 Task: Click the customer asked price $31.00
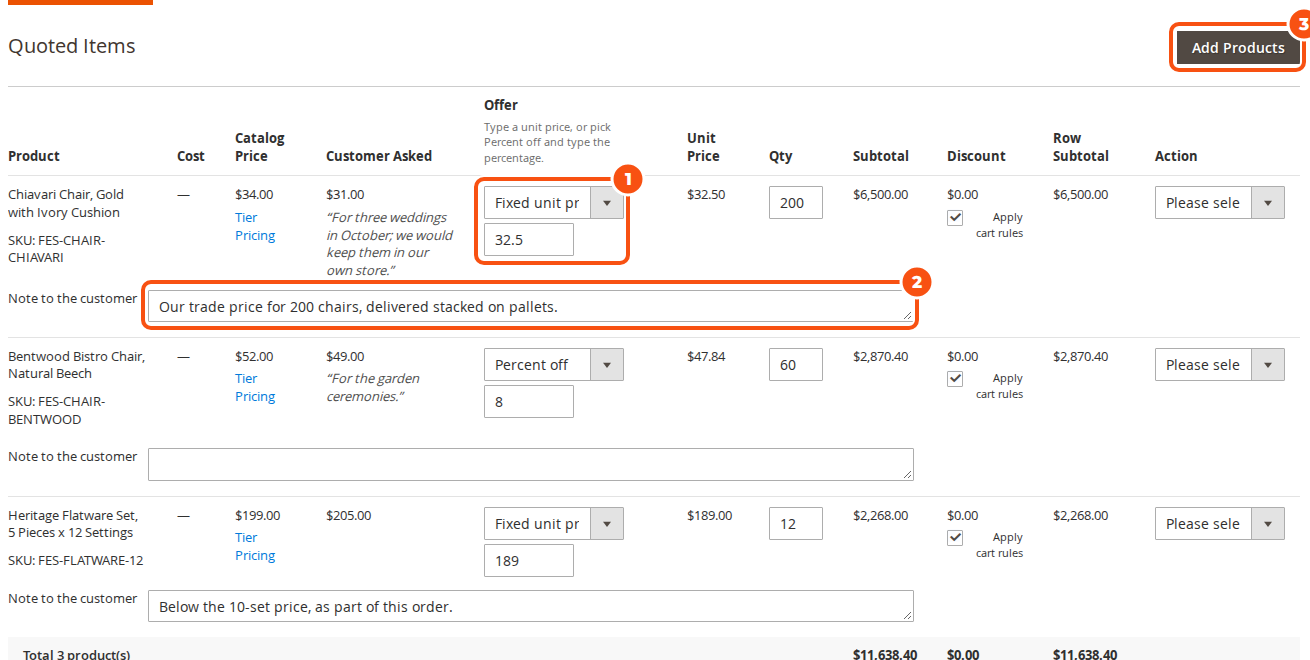(x=345, y=195)
